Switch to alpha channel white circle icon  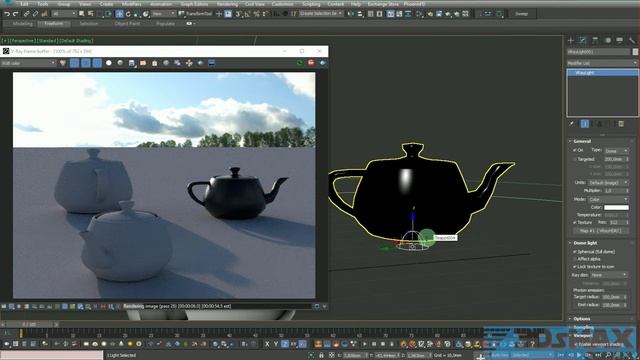coord(109,63)
